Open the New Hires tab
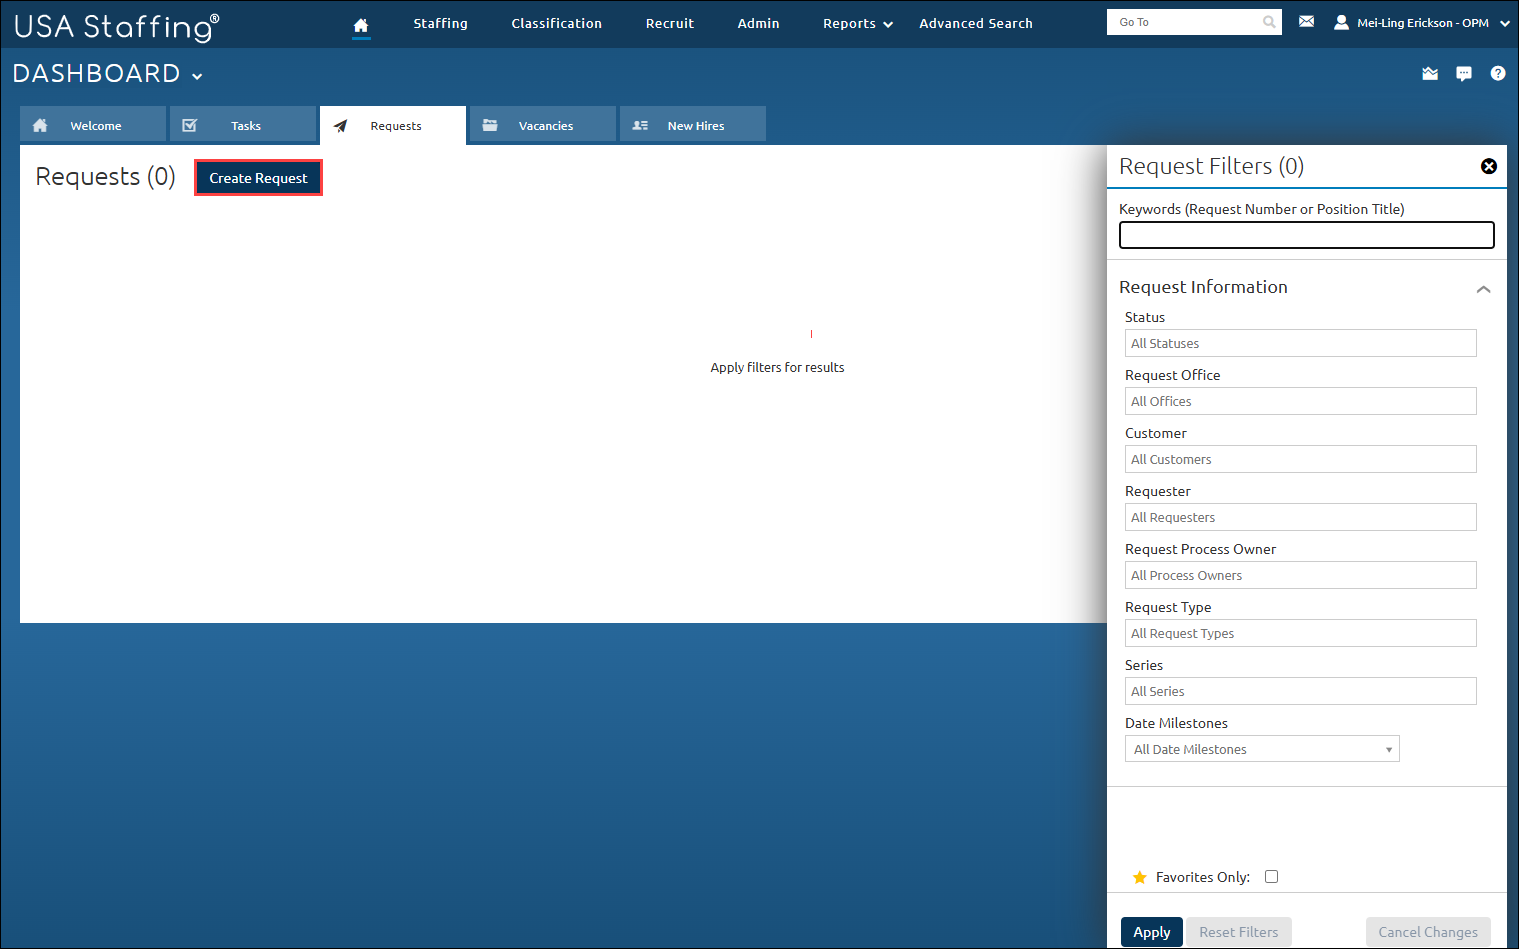 tap(693, 124)
